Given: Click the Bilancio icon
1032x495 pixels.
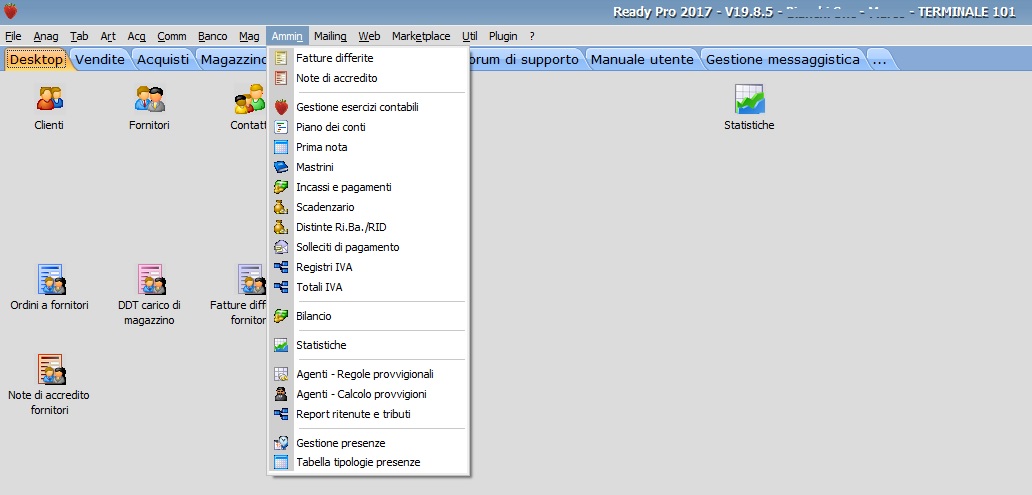Looking at the screenshot, I should (x=281, y=316).
